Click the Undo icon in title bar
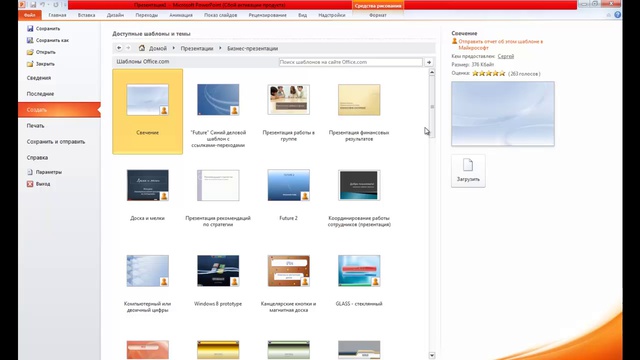The image size is (640, 360). 42,5
